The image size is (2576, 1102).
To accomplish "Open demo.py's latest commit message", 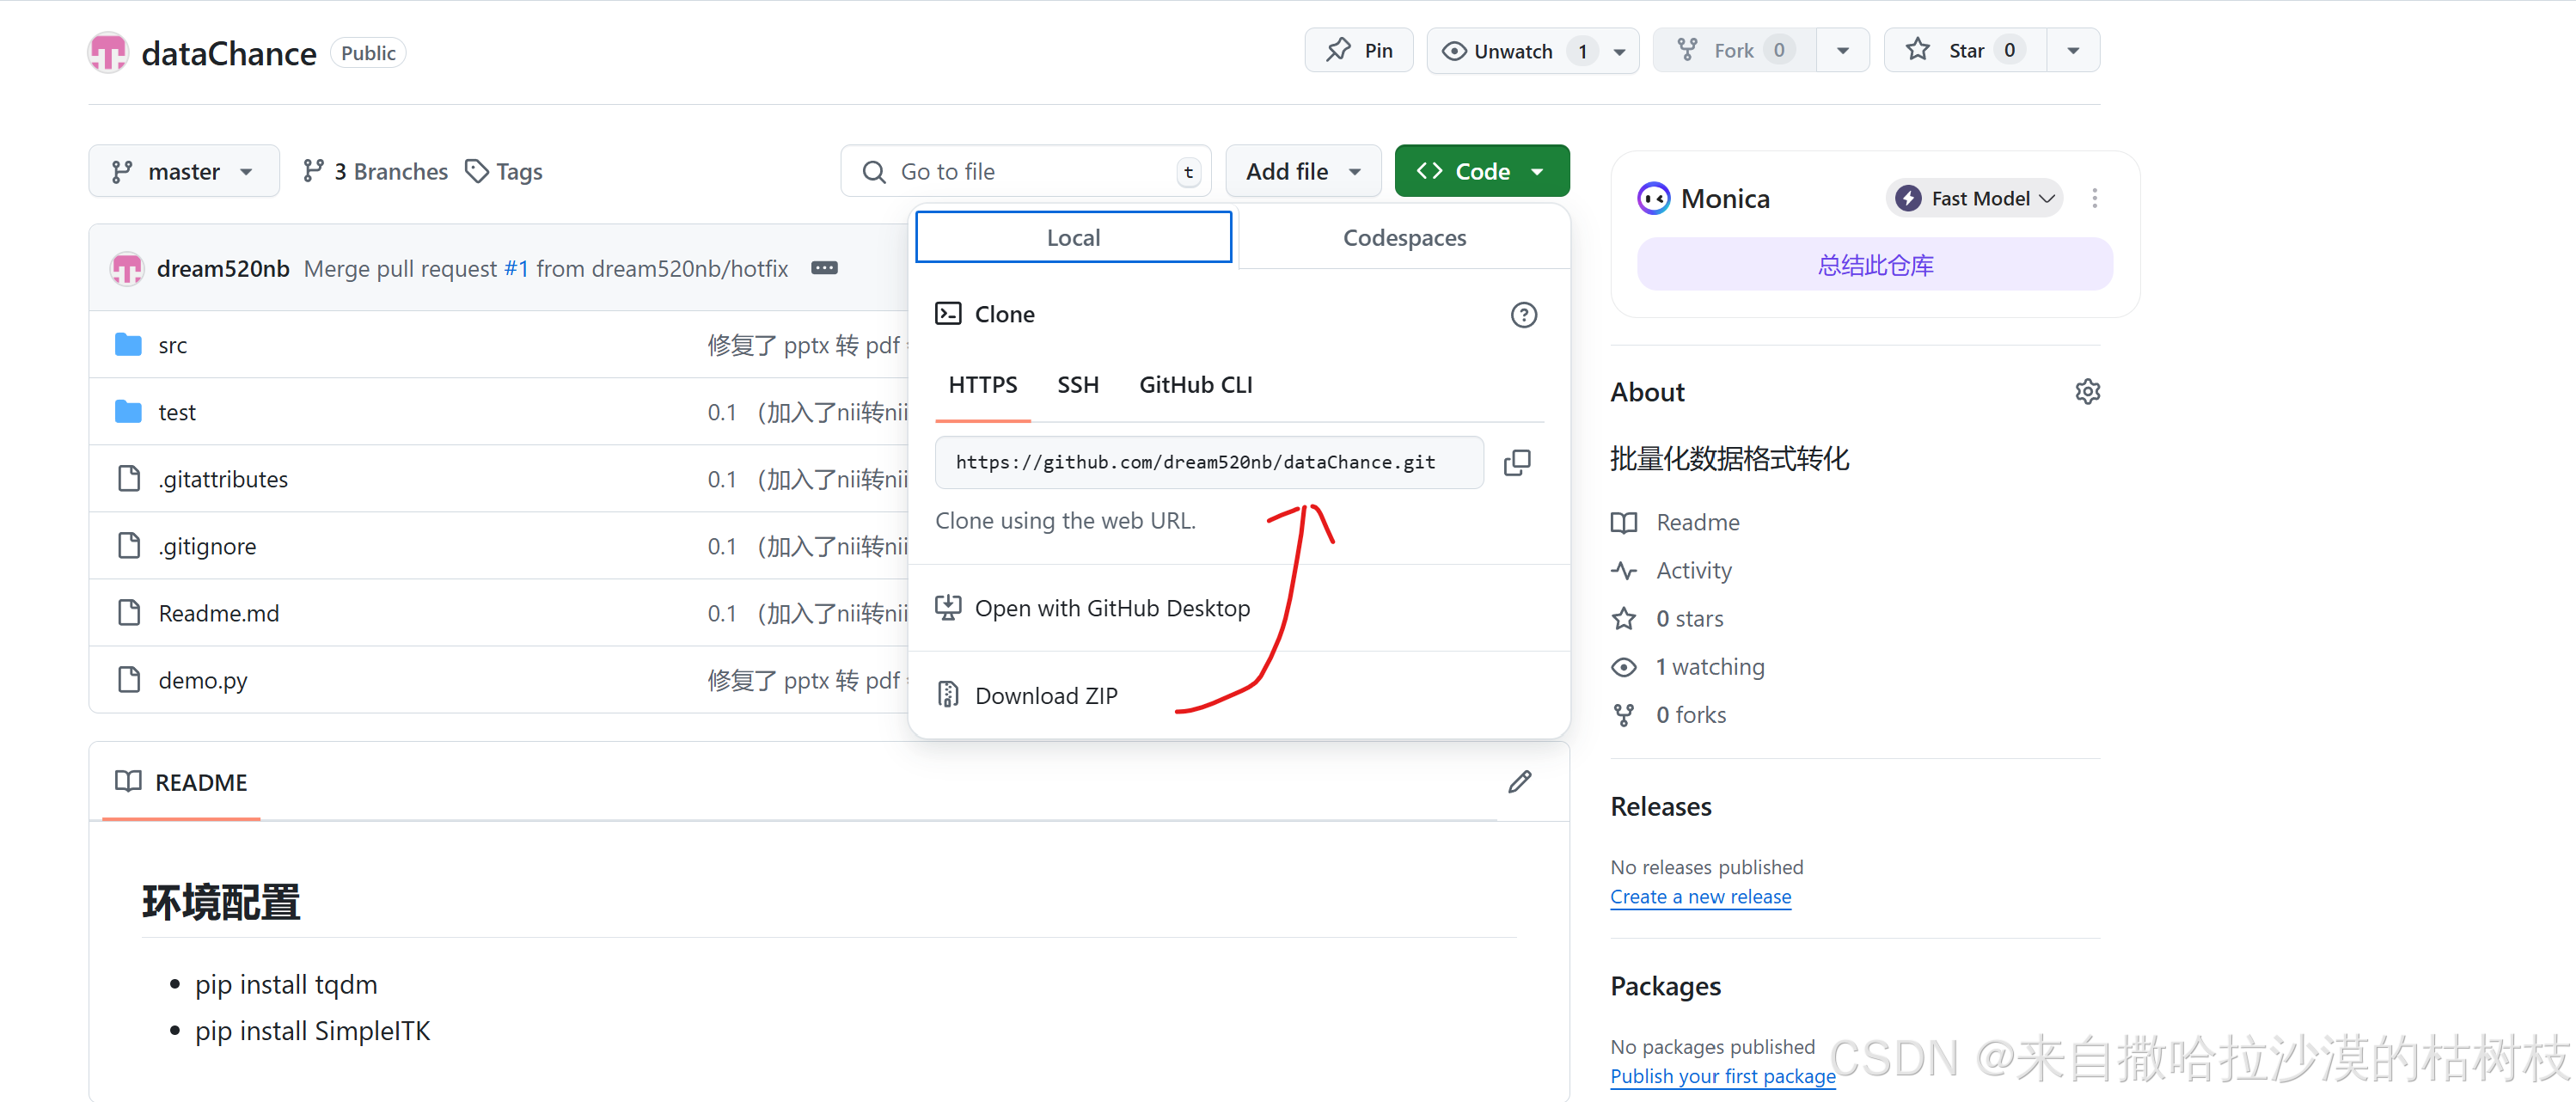I will pyautogui.click(x=808, y=680).
